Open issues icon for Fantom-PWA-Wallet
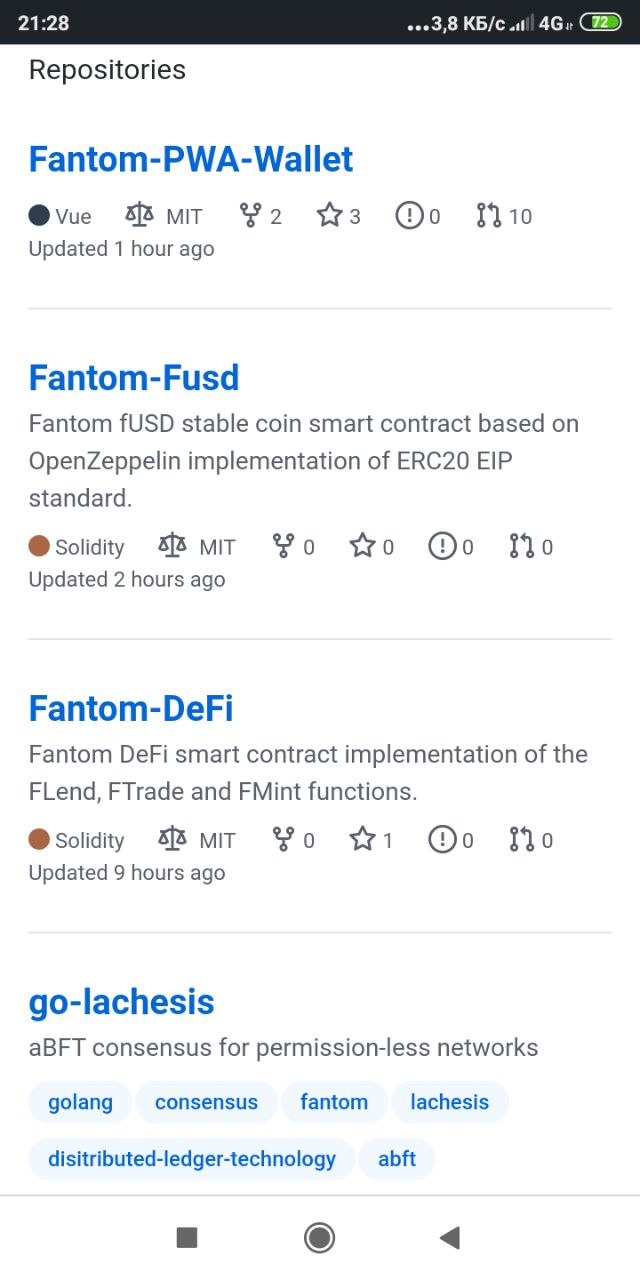Image resolution: width=640 pixels, height=1280 pixels. (410, 215)
